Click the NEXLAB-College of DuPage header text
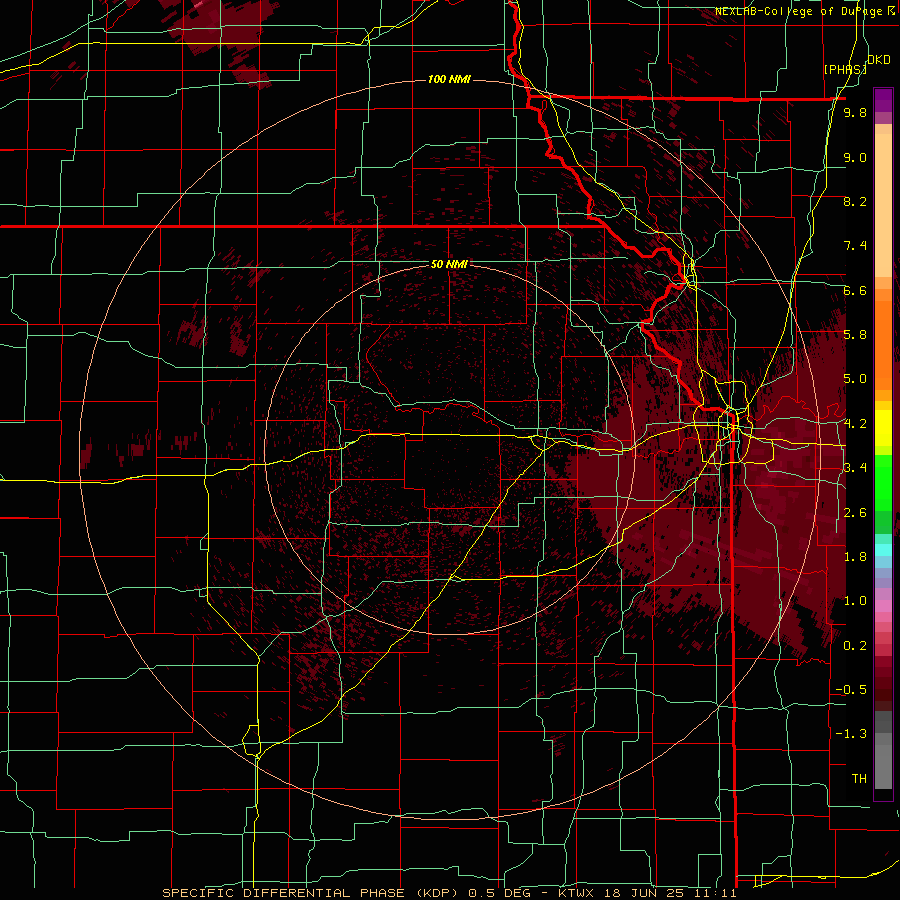 pos(804,11)
